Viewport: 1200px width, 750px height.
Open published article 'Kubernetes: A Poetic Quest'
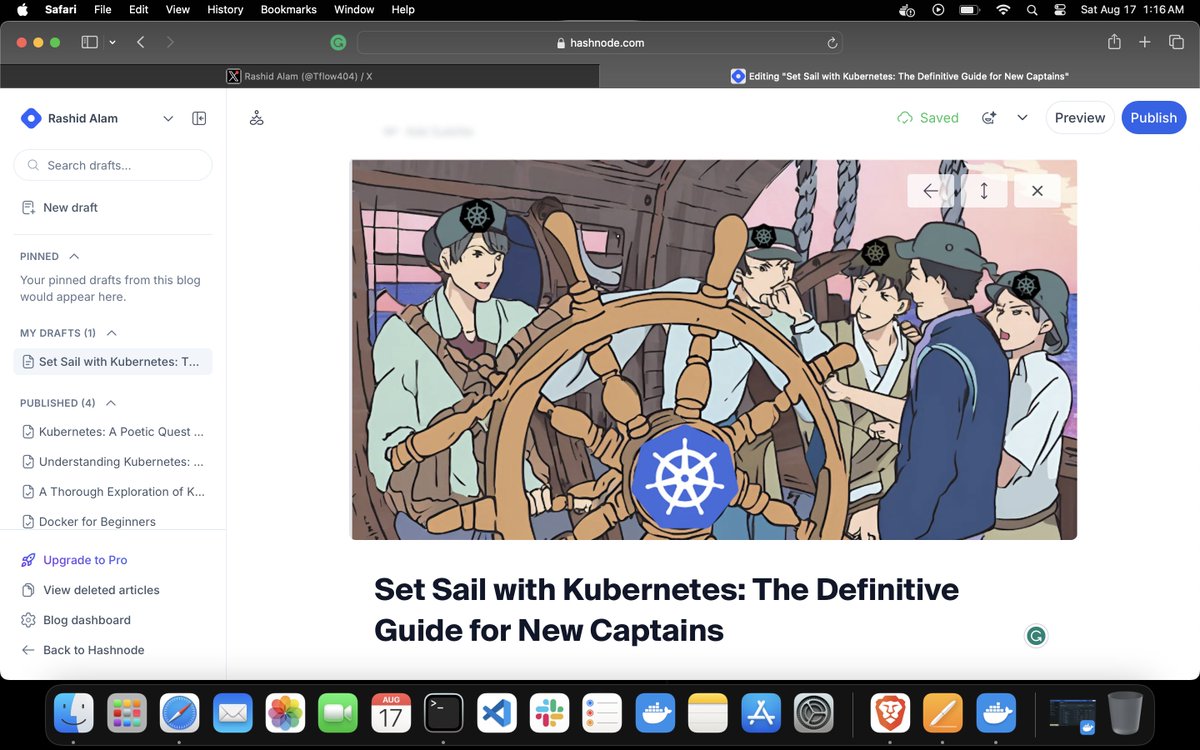(x=113, y=432)
